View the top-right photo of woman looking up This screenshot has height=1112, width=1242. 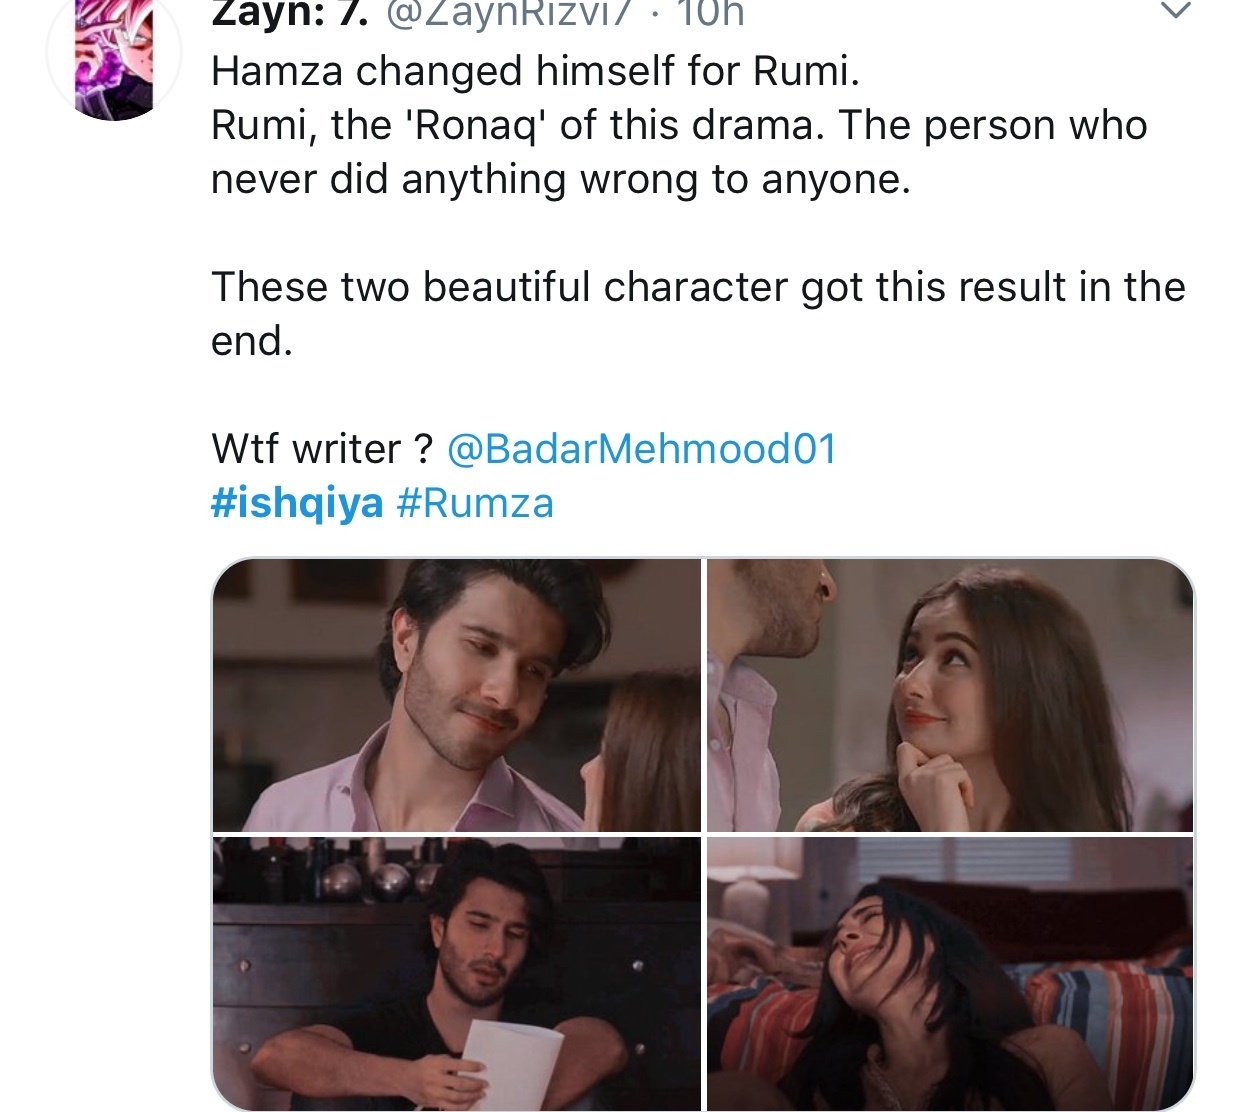950,695
